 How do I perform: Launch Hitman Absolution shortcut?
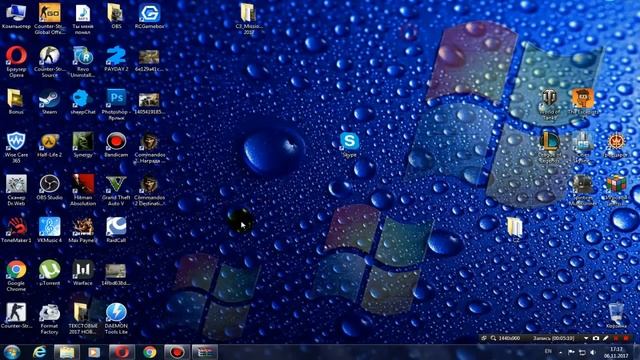83,190
